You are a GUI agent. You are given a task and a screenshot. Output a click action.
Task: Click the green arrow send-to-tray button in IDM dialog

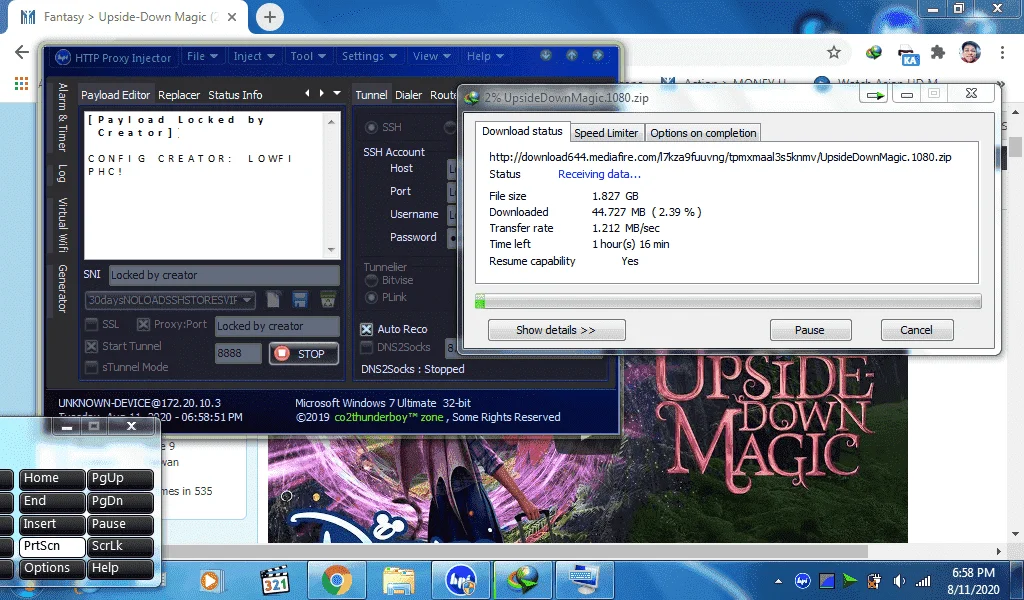(x=874, y=95)
